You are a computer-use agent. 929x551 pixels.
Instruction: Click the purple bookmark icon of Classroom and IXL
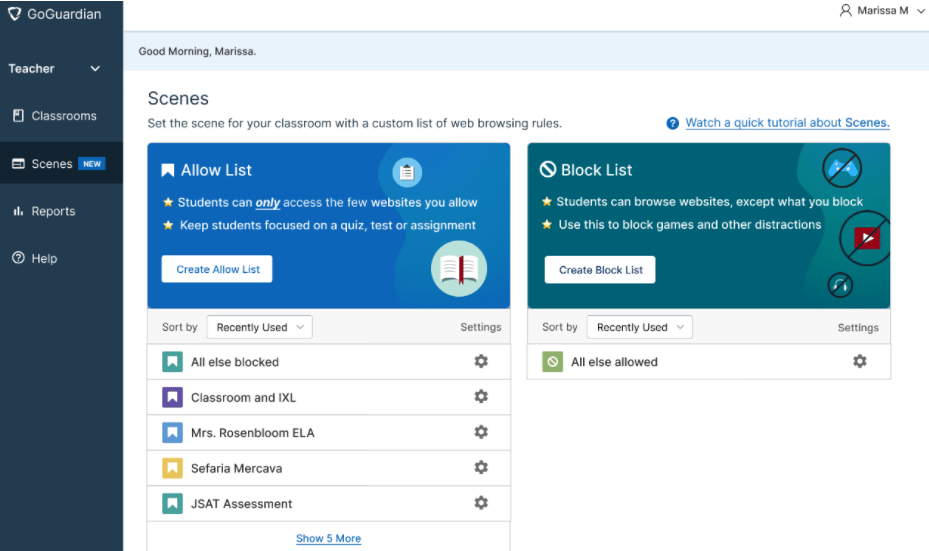pyautogui.click(x=172, y=397)
